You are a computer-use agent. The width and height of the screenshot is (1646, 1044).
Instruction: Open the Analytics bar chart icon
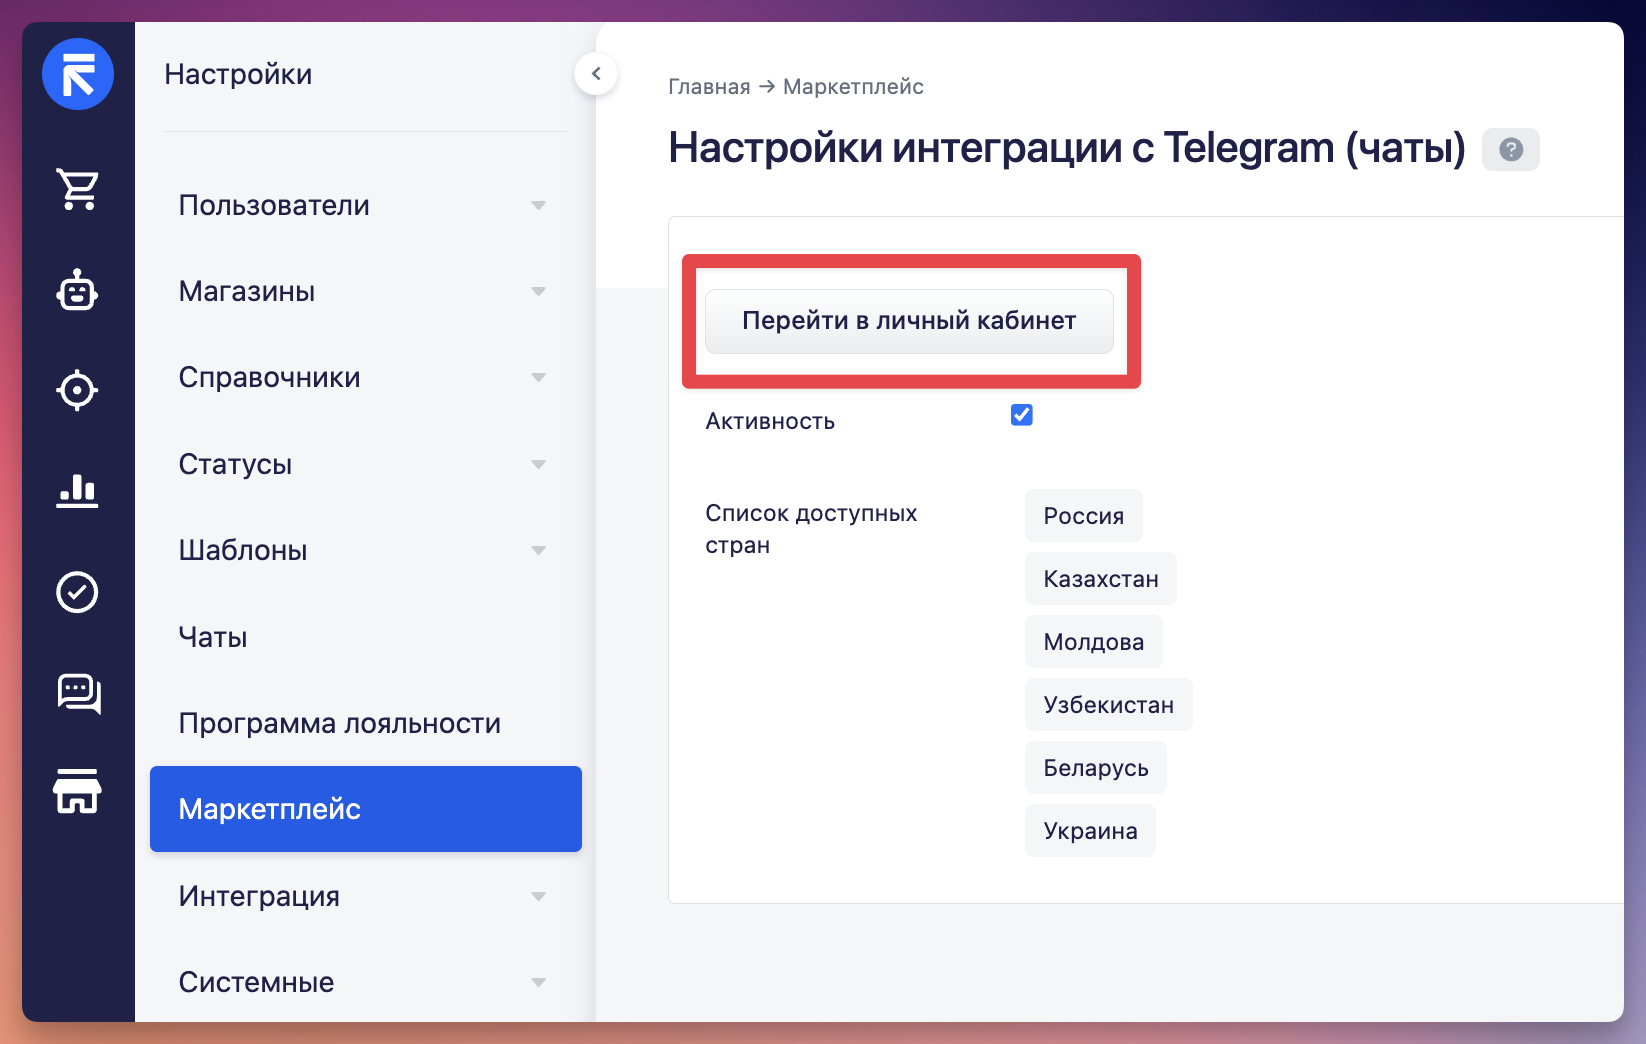tap(78, 491)
